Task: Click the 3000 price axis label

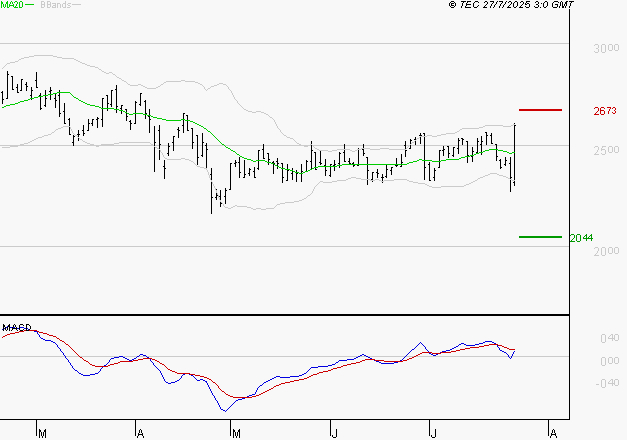Action: pos(606,48)
